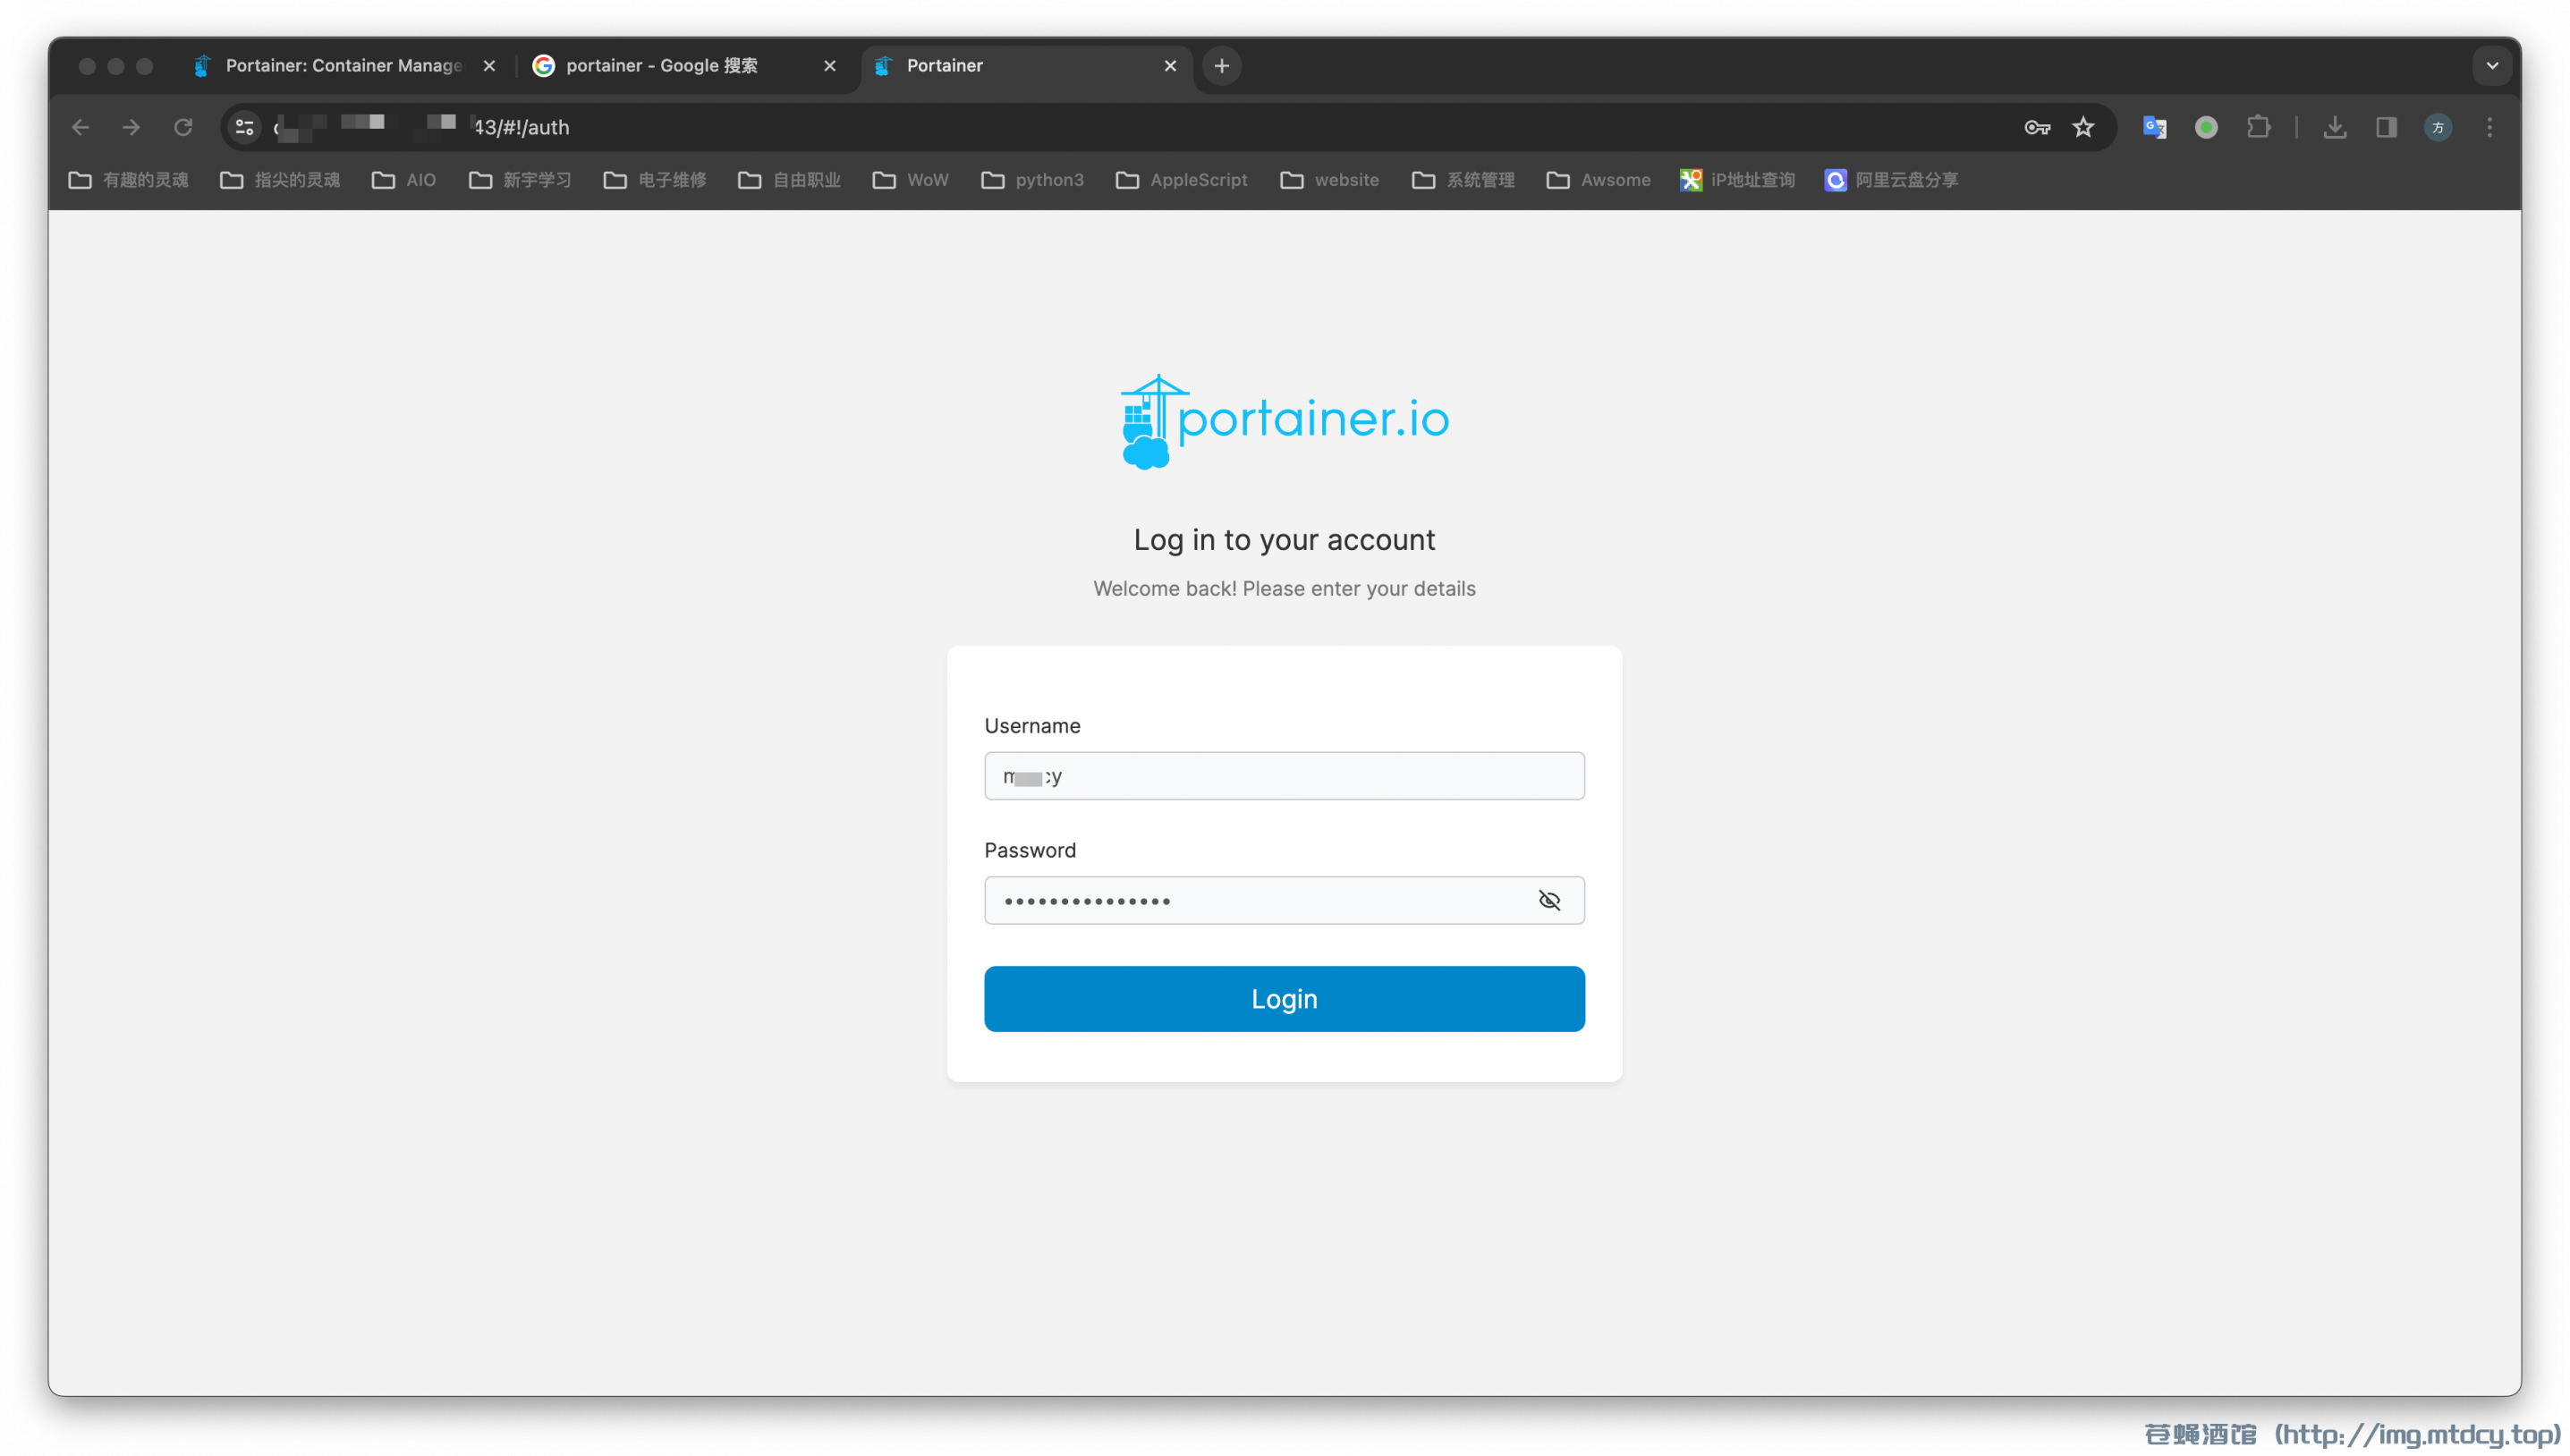Bookmark this page with the star icon

pos(2083,127)
